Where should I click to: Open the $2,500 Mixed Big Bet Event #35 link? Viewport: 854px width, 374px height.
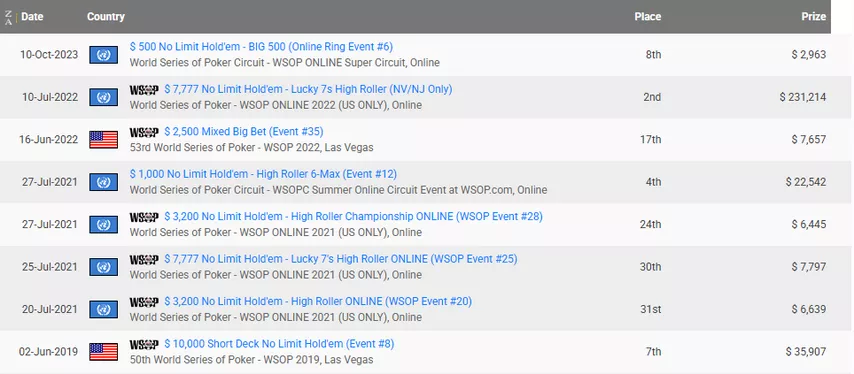[x=244, y=132]
